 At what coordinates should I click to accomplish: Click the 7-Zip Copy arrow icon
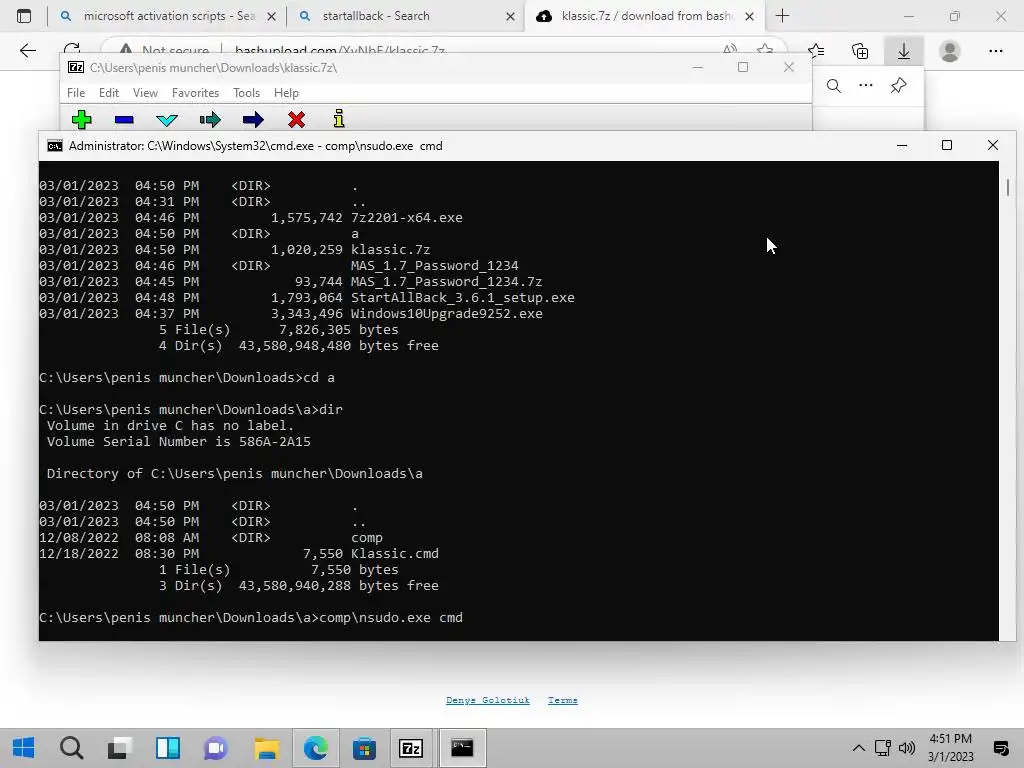click(210, 120)
